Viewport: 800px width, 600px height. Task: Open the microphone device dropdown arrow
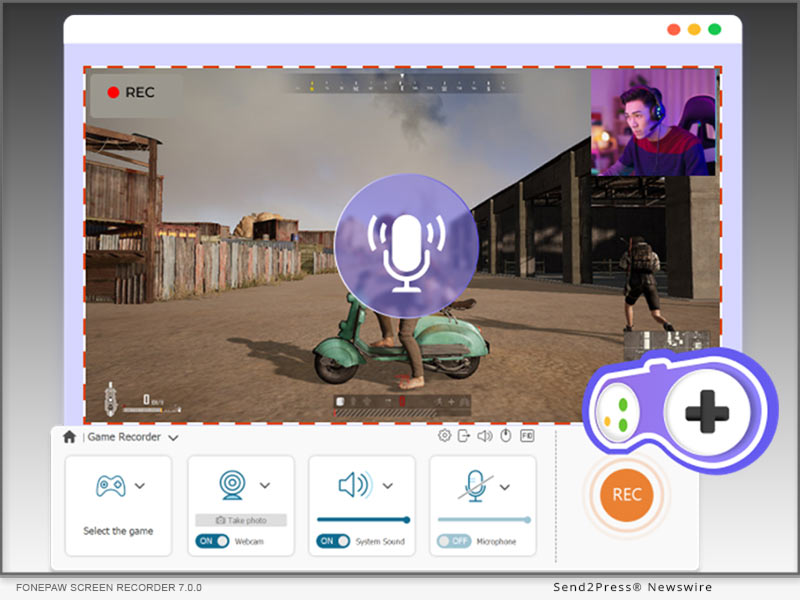point(505,487)
